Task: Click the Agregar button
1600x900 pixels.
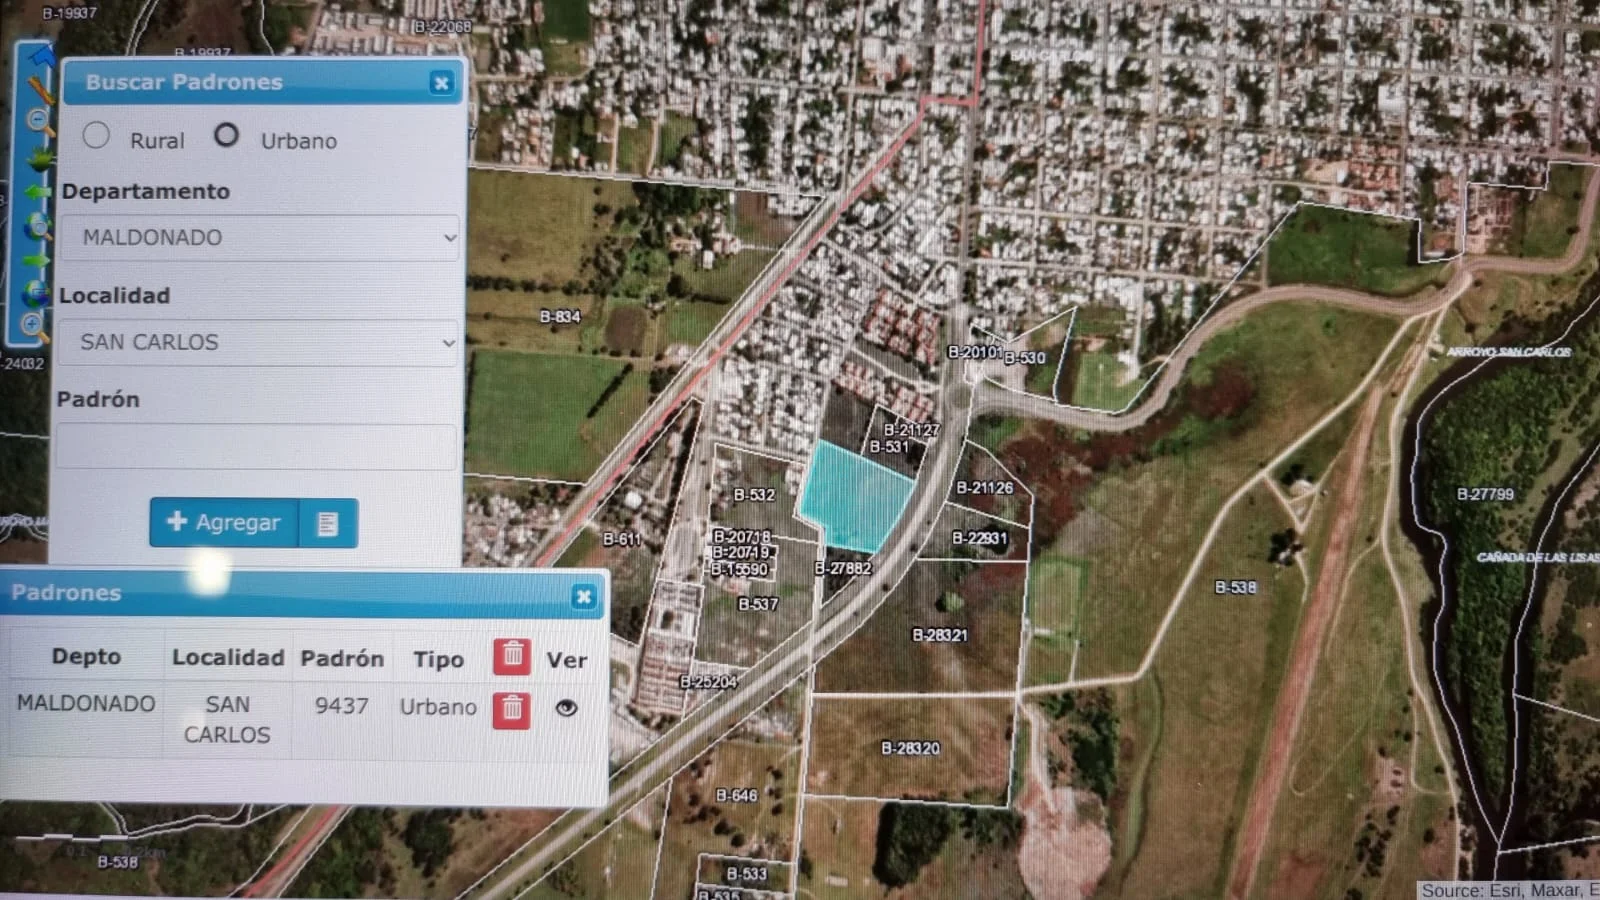Action: [x=225, y=523]
